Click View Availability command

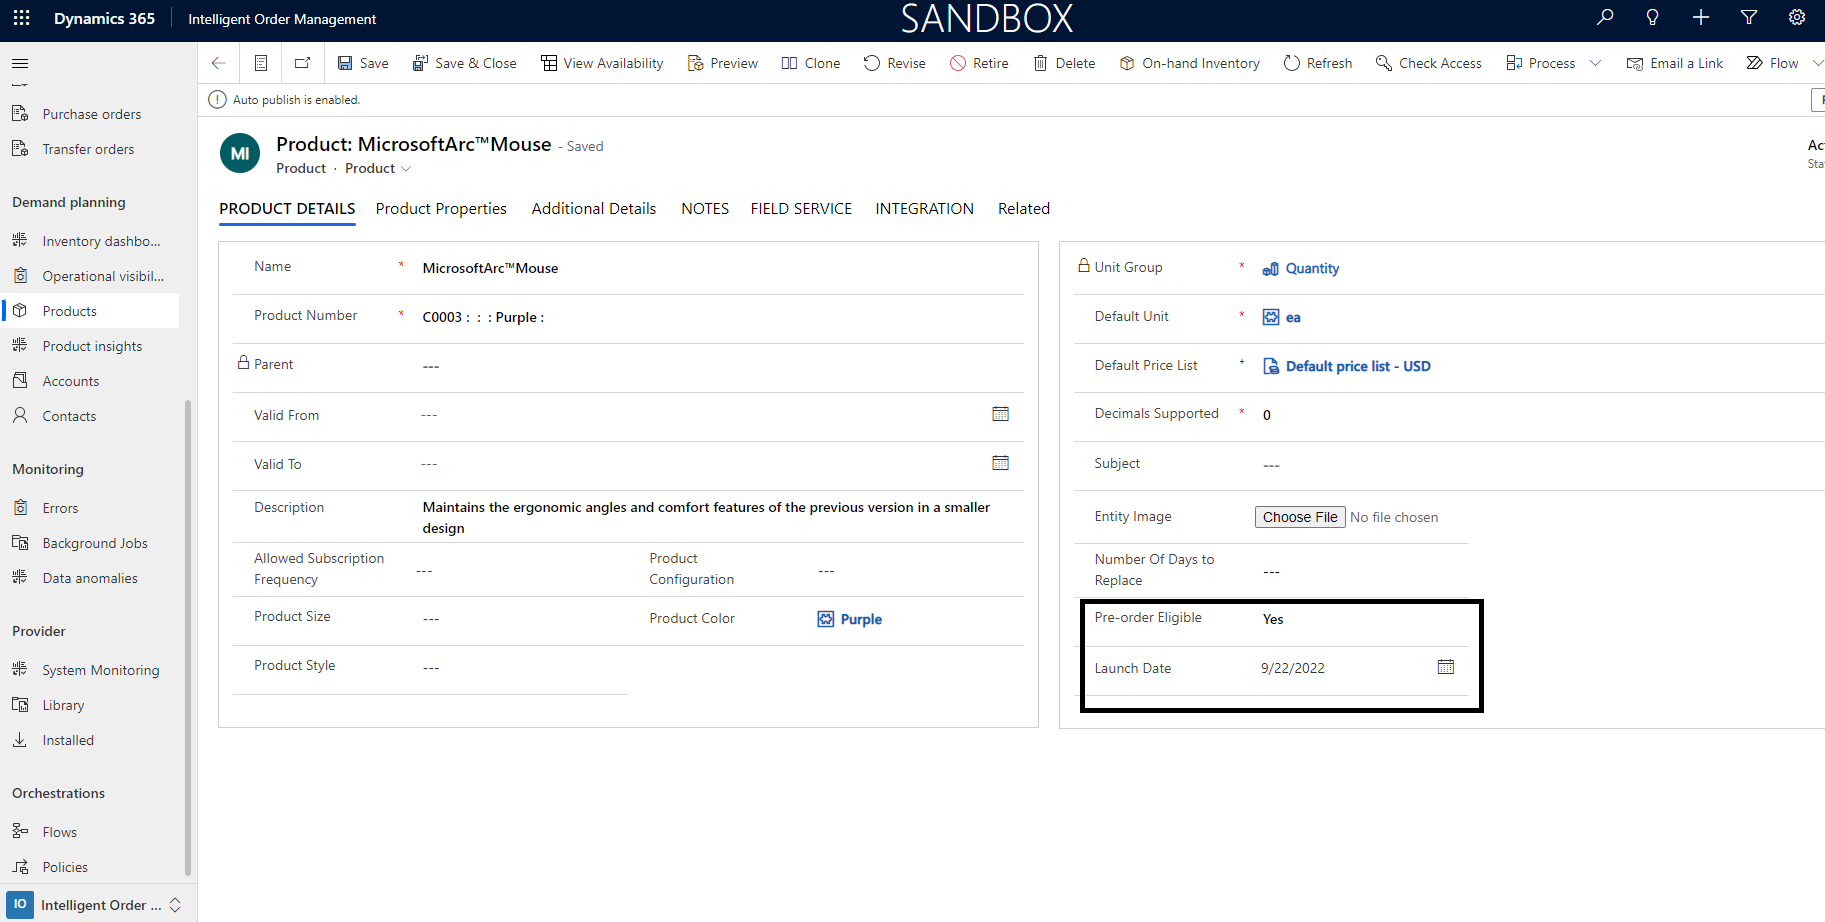click(602, 63)
